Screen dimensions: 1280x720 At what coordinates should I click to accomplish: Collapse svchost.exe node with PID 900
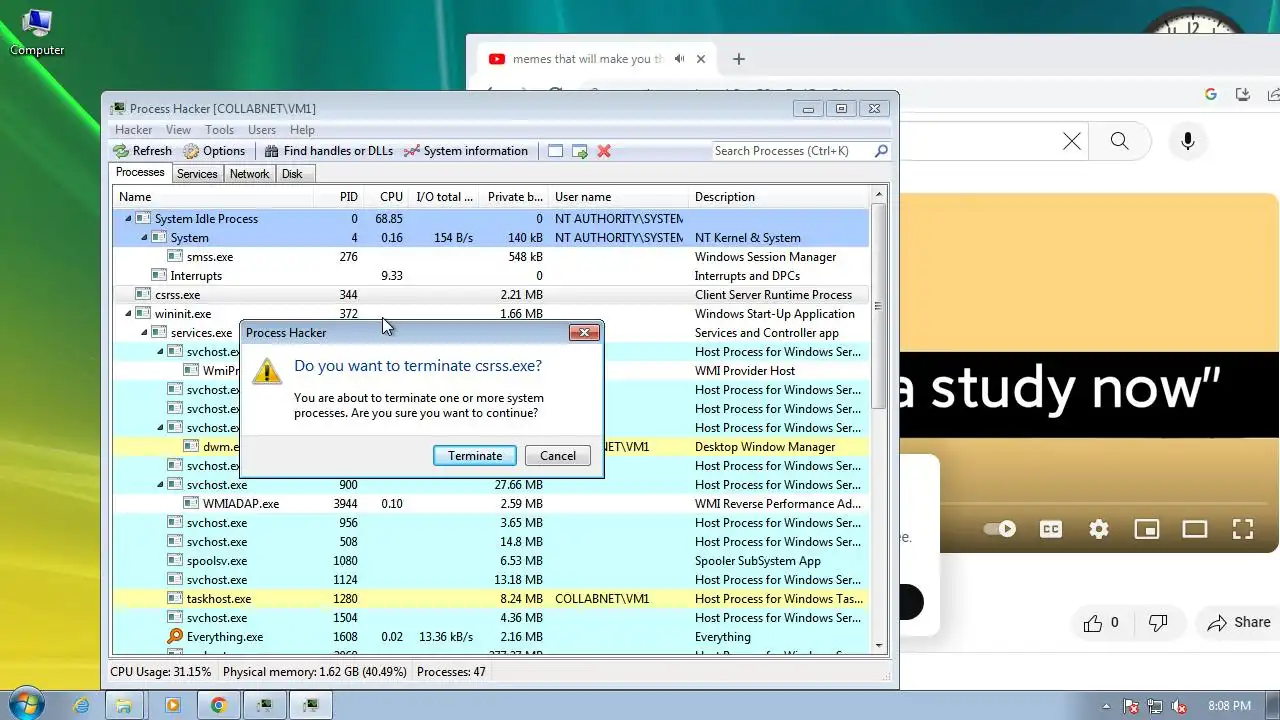(x=160, y=485)
